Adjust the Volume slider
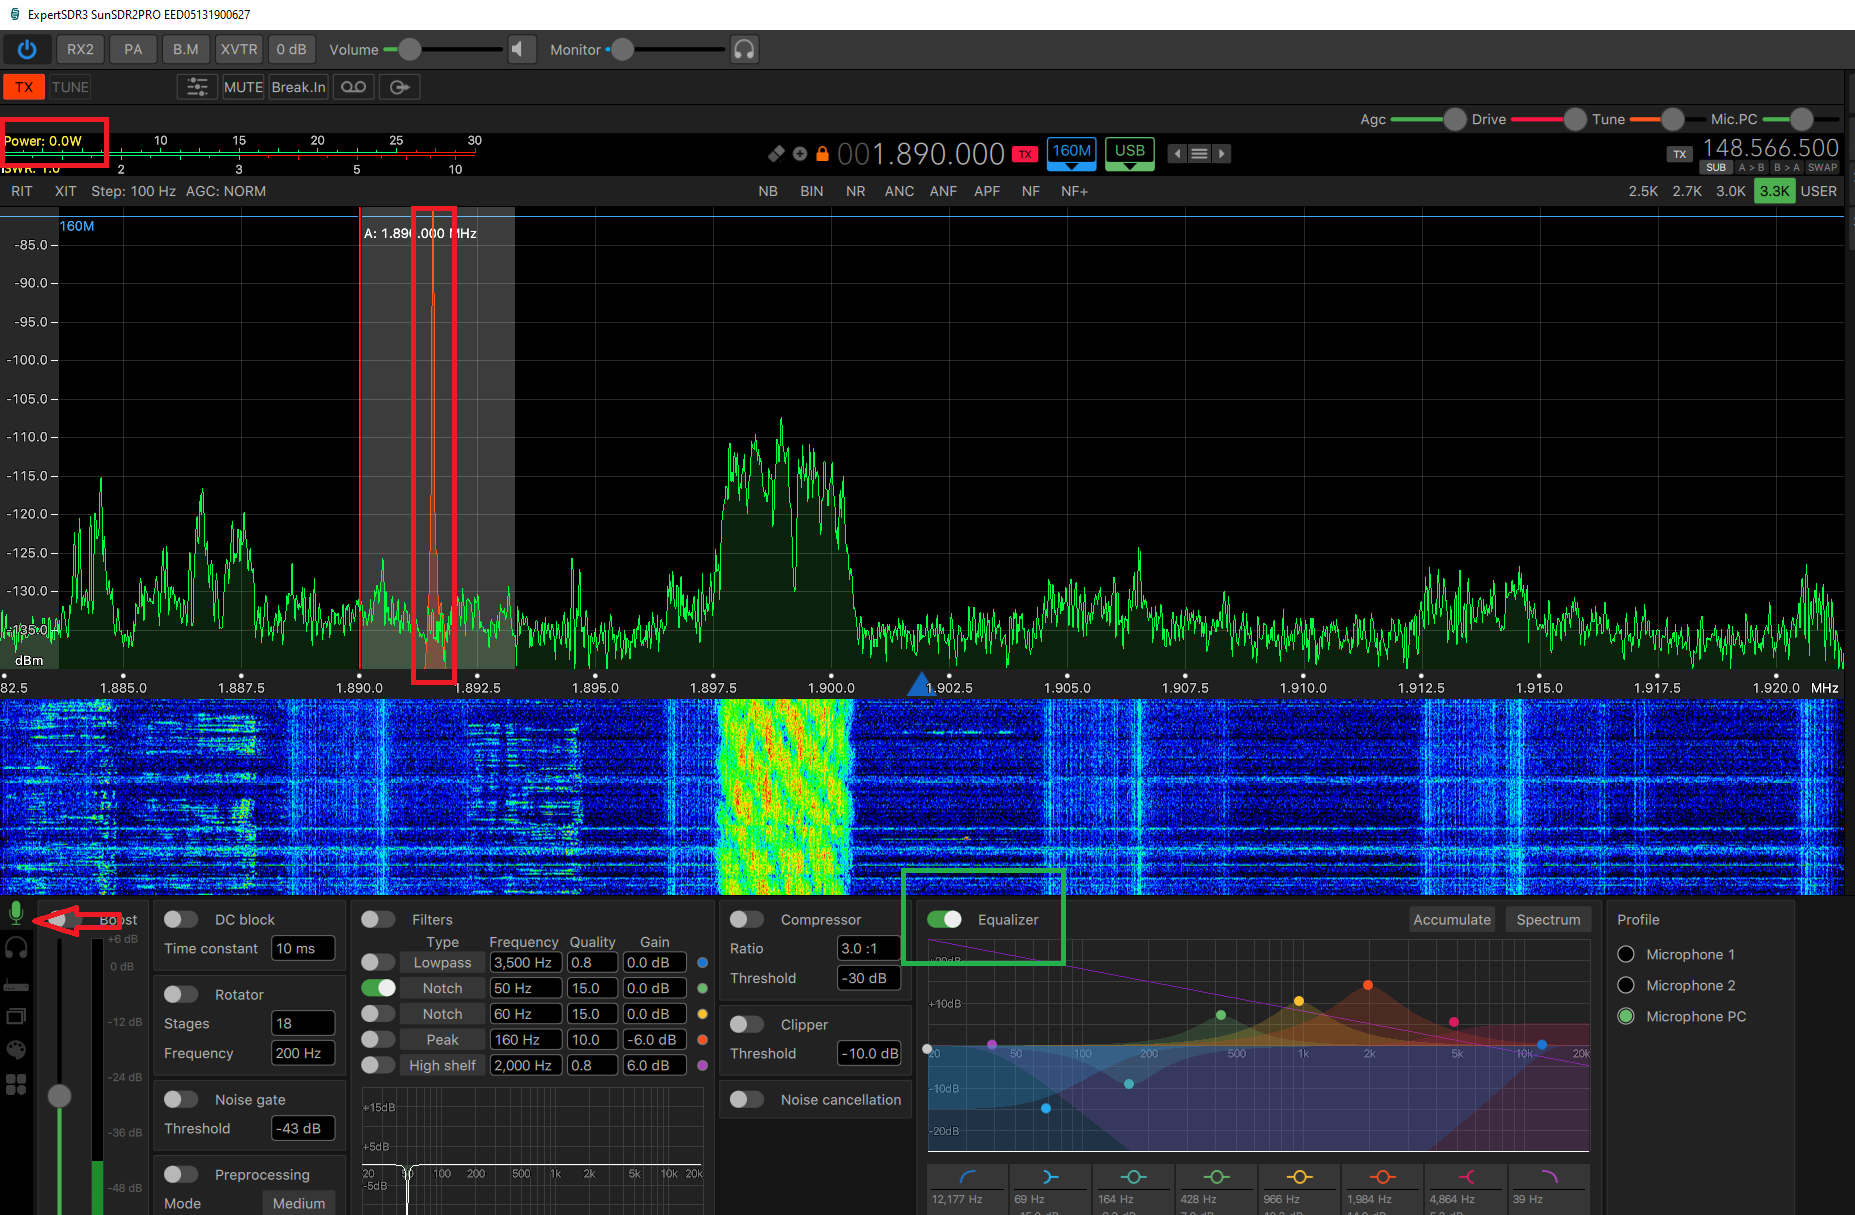1855x1215 pixels. coord(410,48)
